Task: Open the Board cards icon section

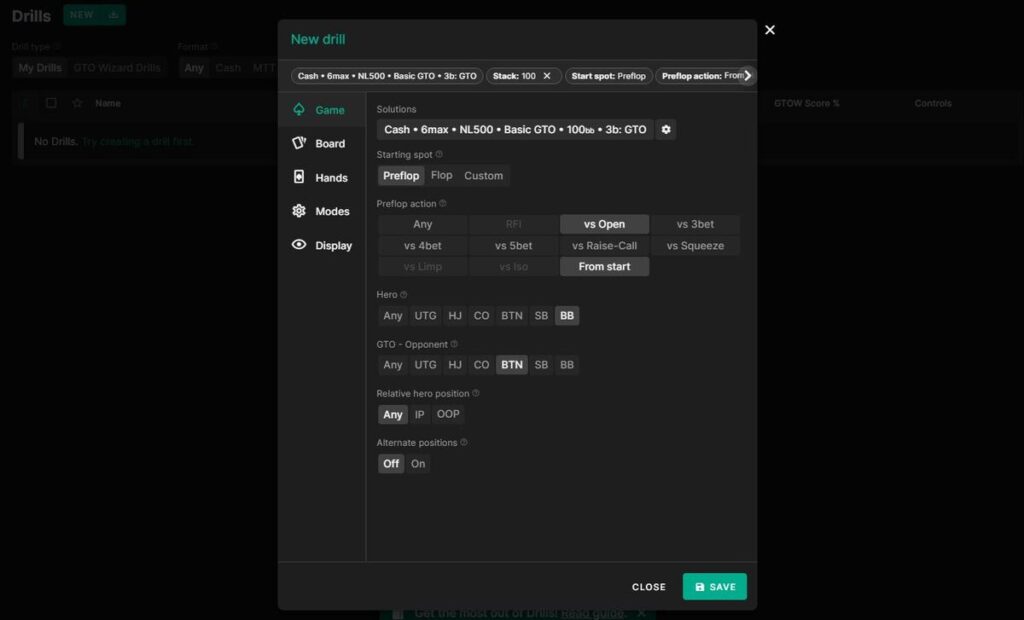Action: pyautogui.click(x=299, y=144)
